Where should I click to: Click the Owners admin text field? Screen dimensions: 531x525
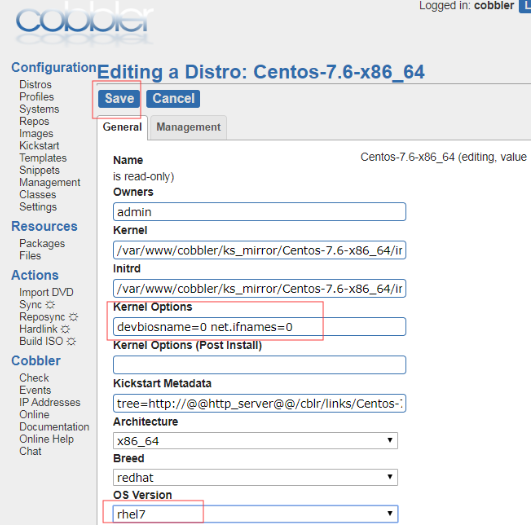click(259, 212)
